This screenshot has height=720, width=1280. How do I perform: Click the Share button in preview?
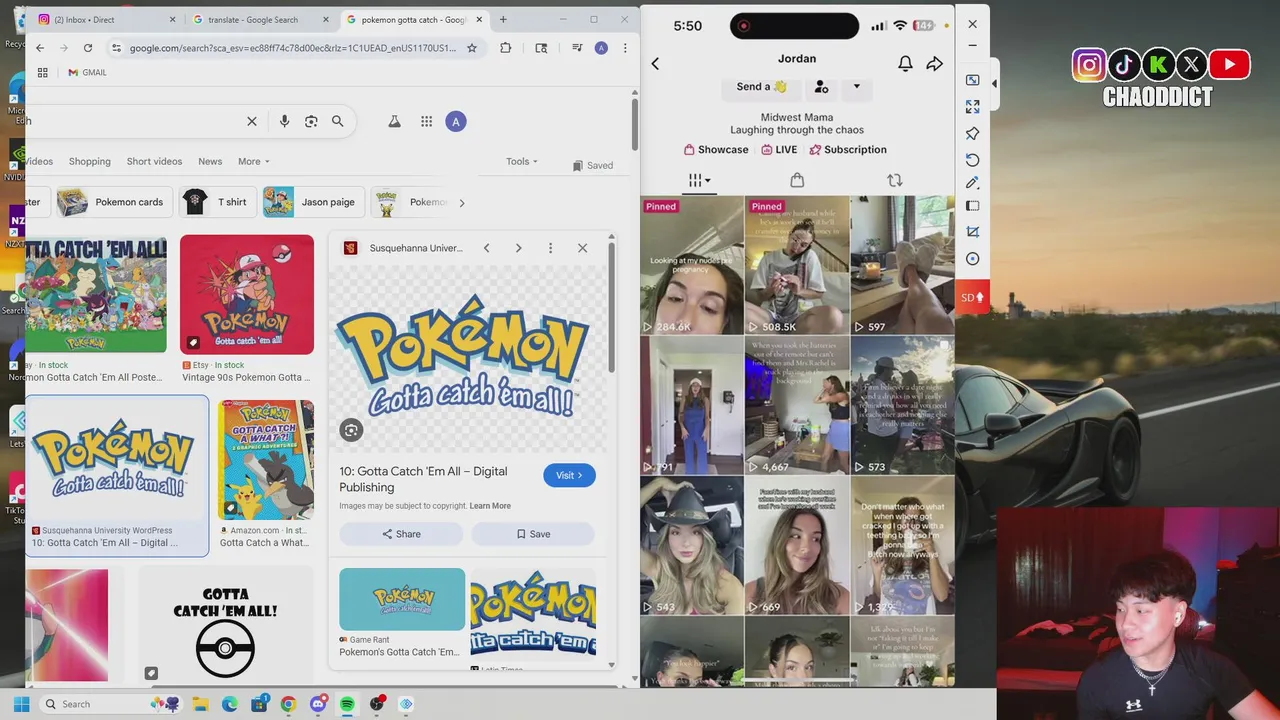click(401, 534)
